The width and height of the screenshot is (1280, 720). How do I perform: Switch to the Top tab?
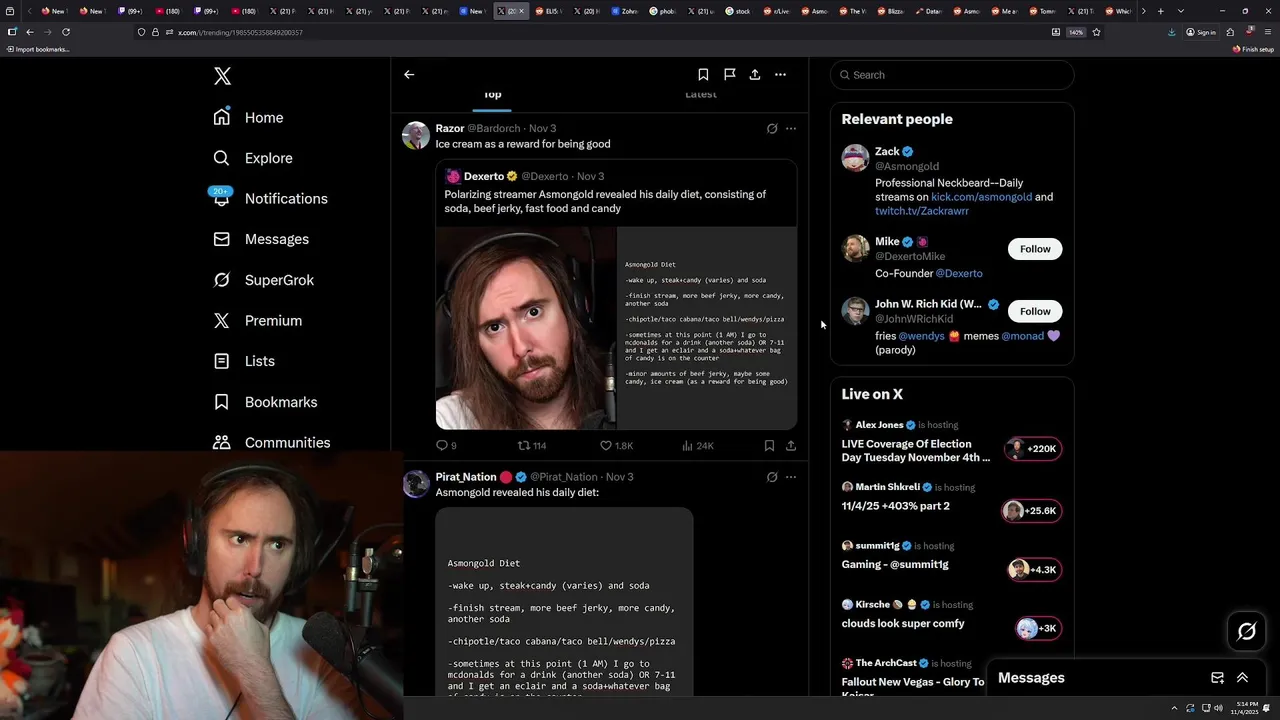493,95
